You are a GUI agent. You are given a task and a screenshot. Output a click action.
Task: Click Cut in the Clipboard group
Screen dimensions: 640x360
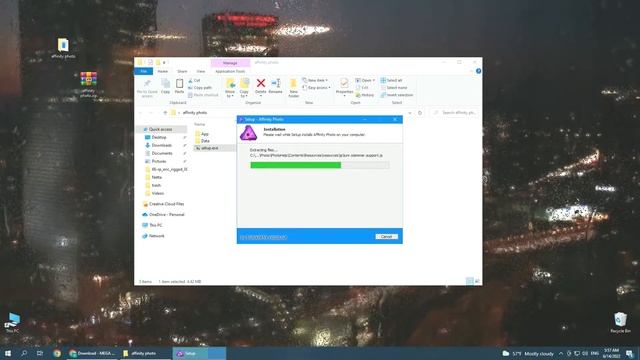194,81
